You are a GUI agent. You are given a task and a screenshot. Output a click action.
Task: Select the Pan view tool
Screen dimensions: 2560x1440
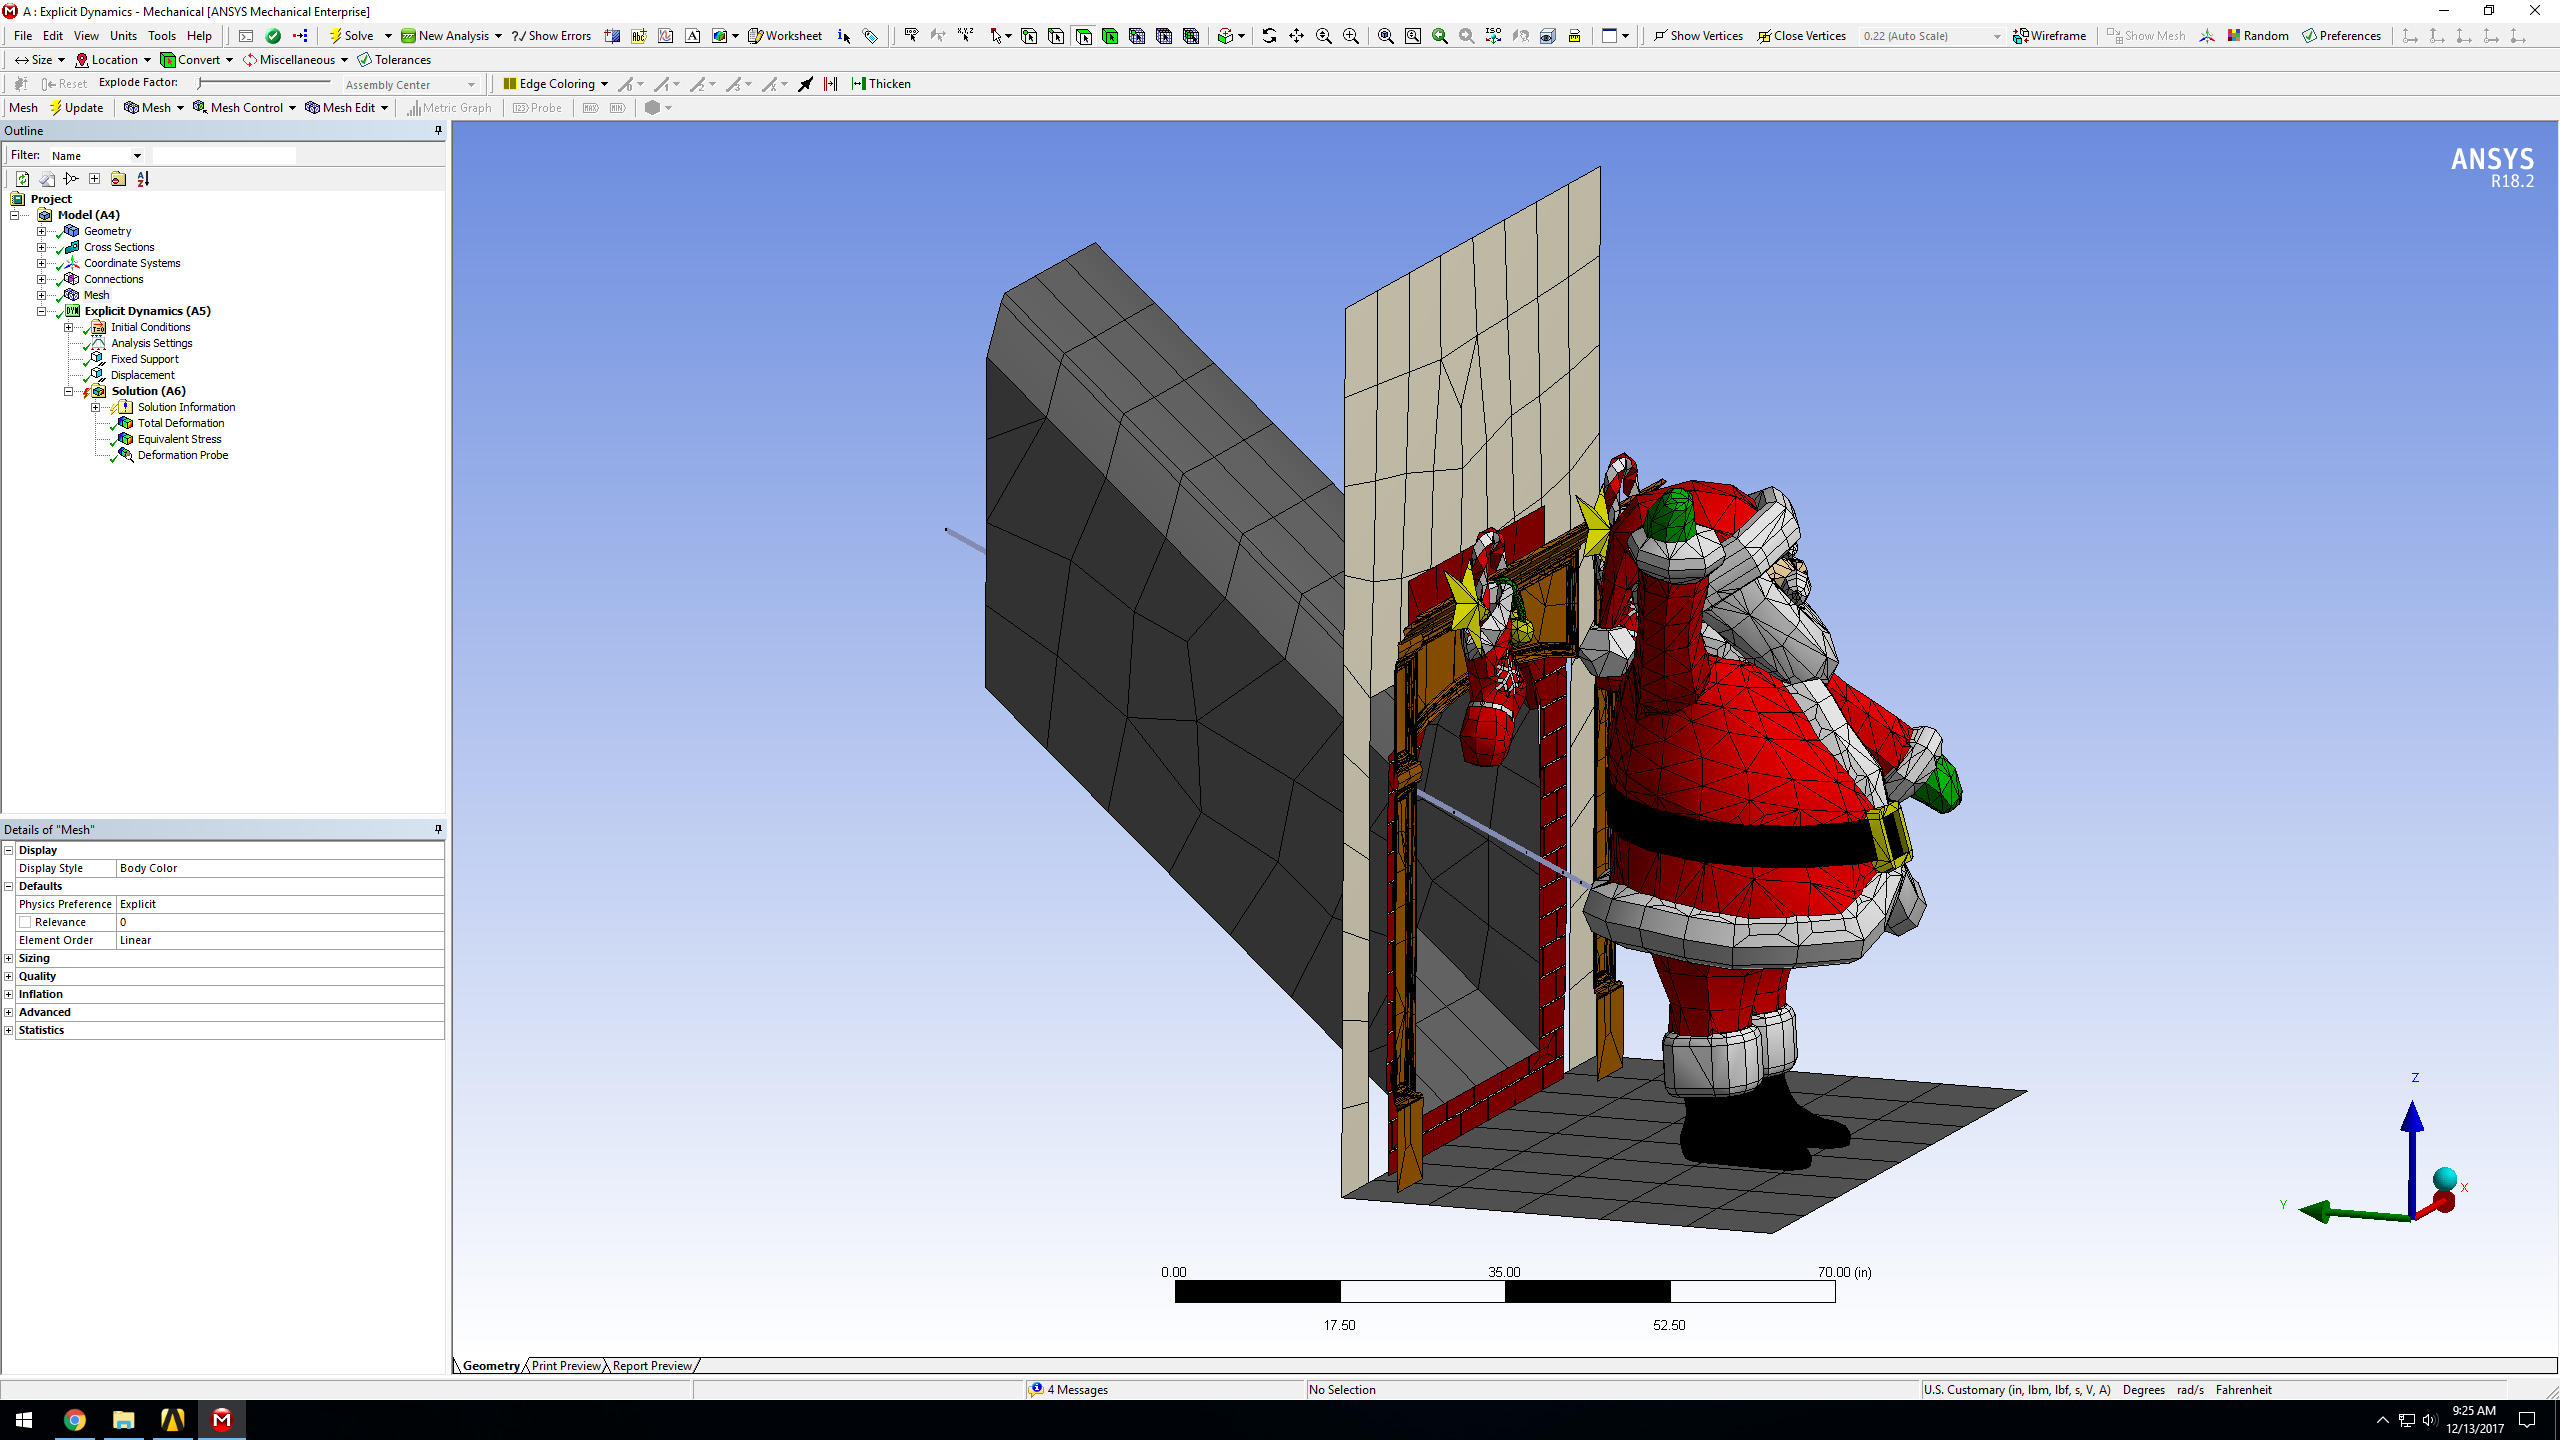[1296, 35]
